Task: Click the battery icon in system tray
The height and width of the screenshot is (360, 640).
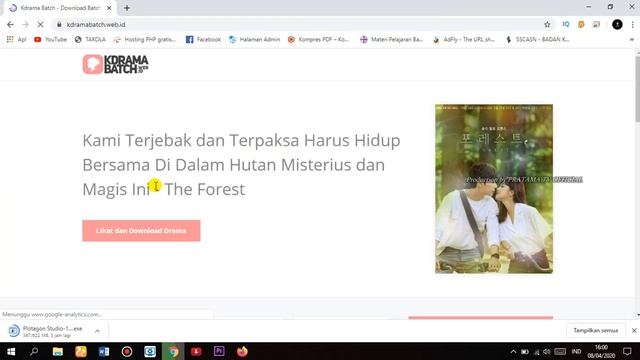Action: (524, 351)
